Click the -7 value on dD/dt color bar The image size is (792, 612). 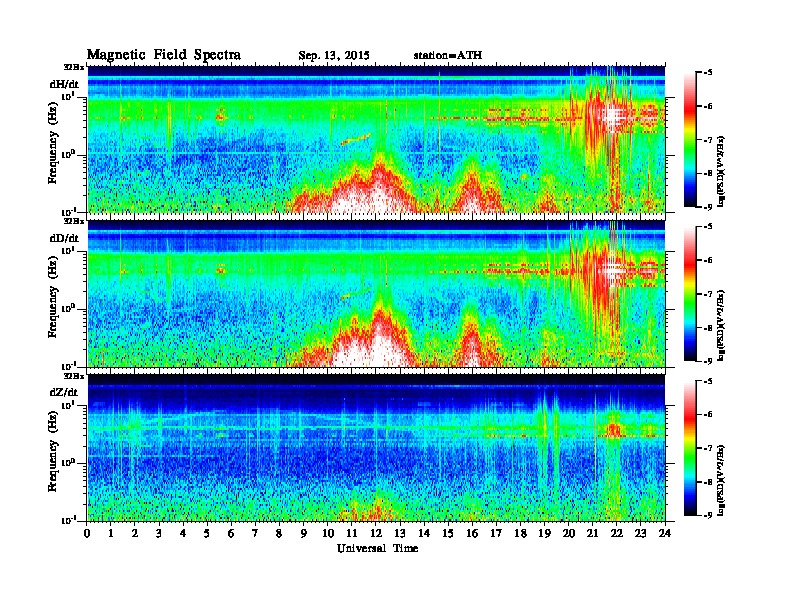point(708,294)
